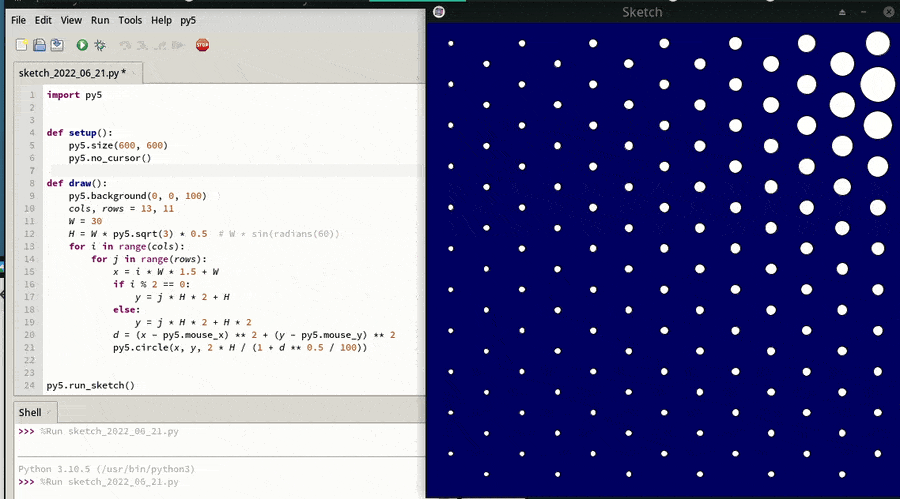Screen dimensions: 900x499
Task: Select the sketch_2022_06_21.py editor tab
Action: [78, 74]
